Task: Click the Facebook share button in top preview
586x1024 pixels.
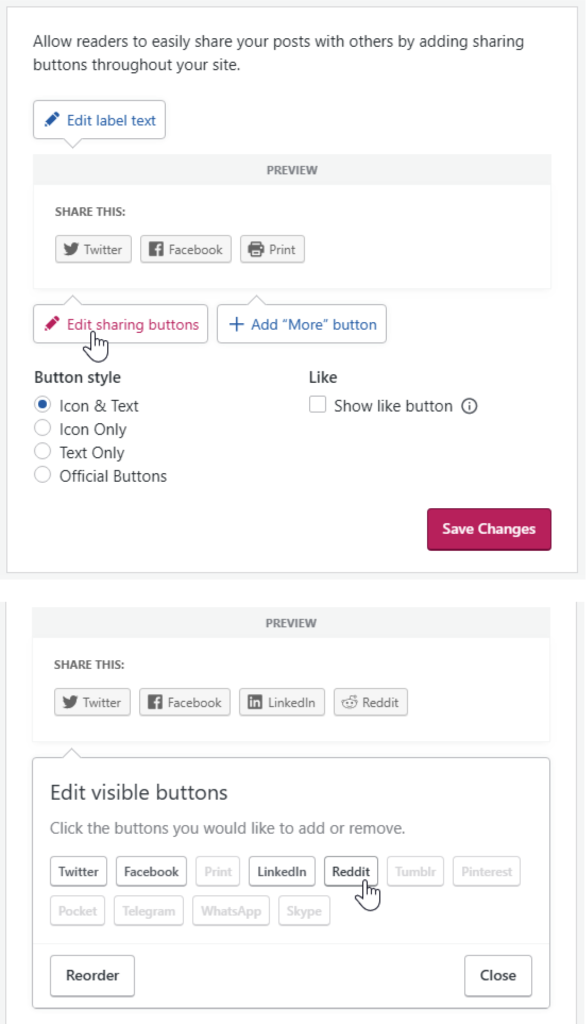Action: point(186,249)
